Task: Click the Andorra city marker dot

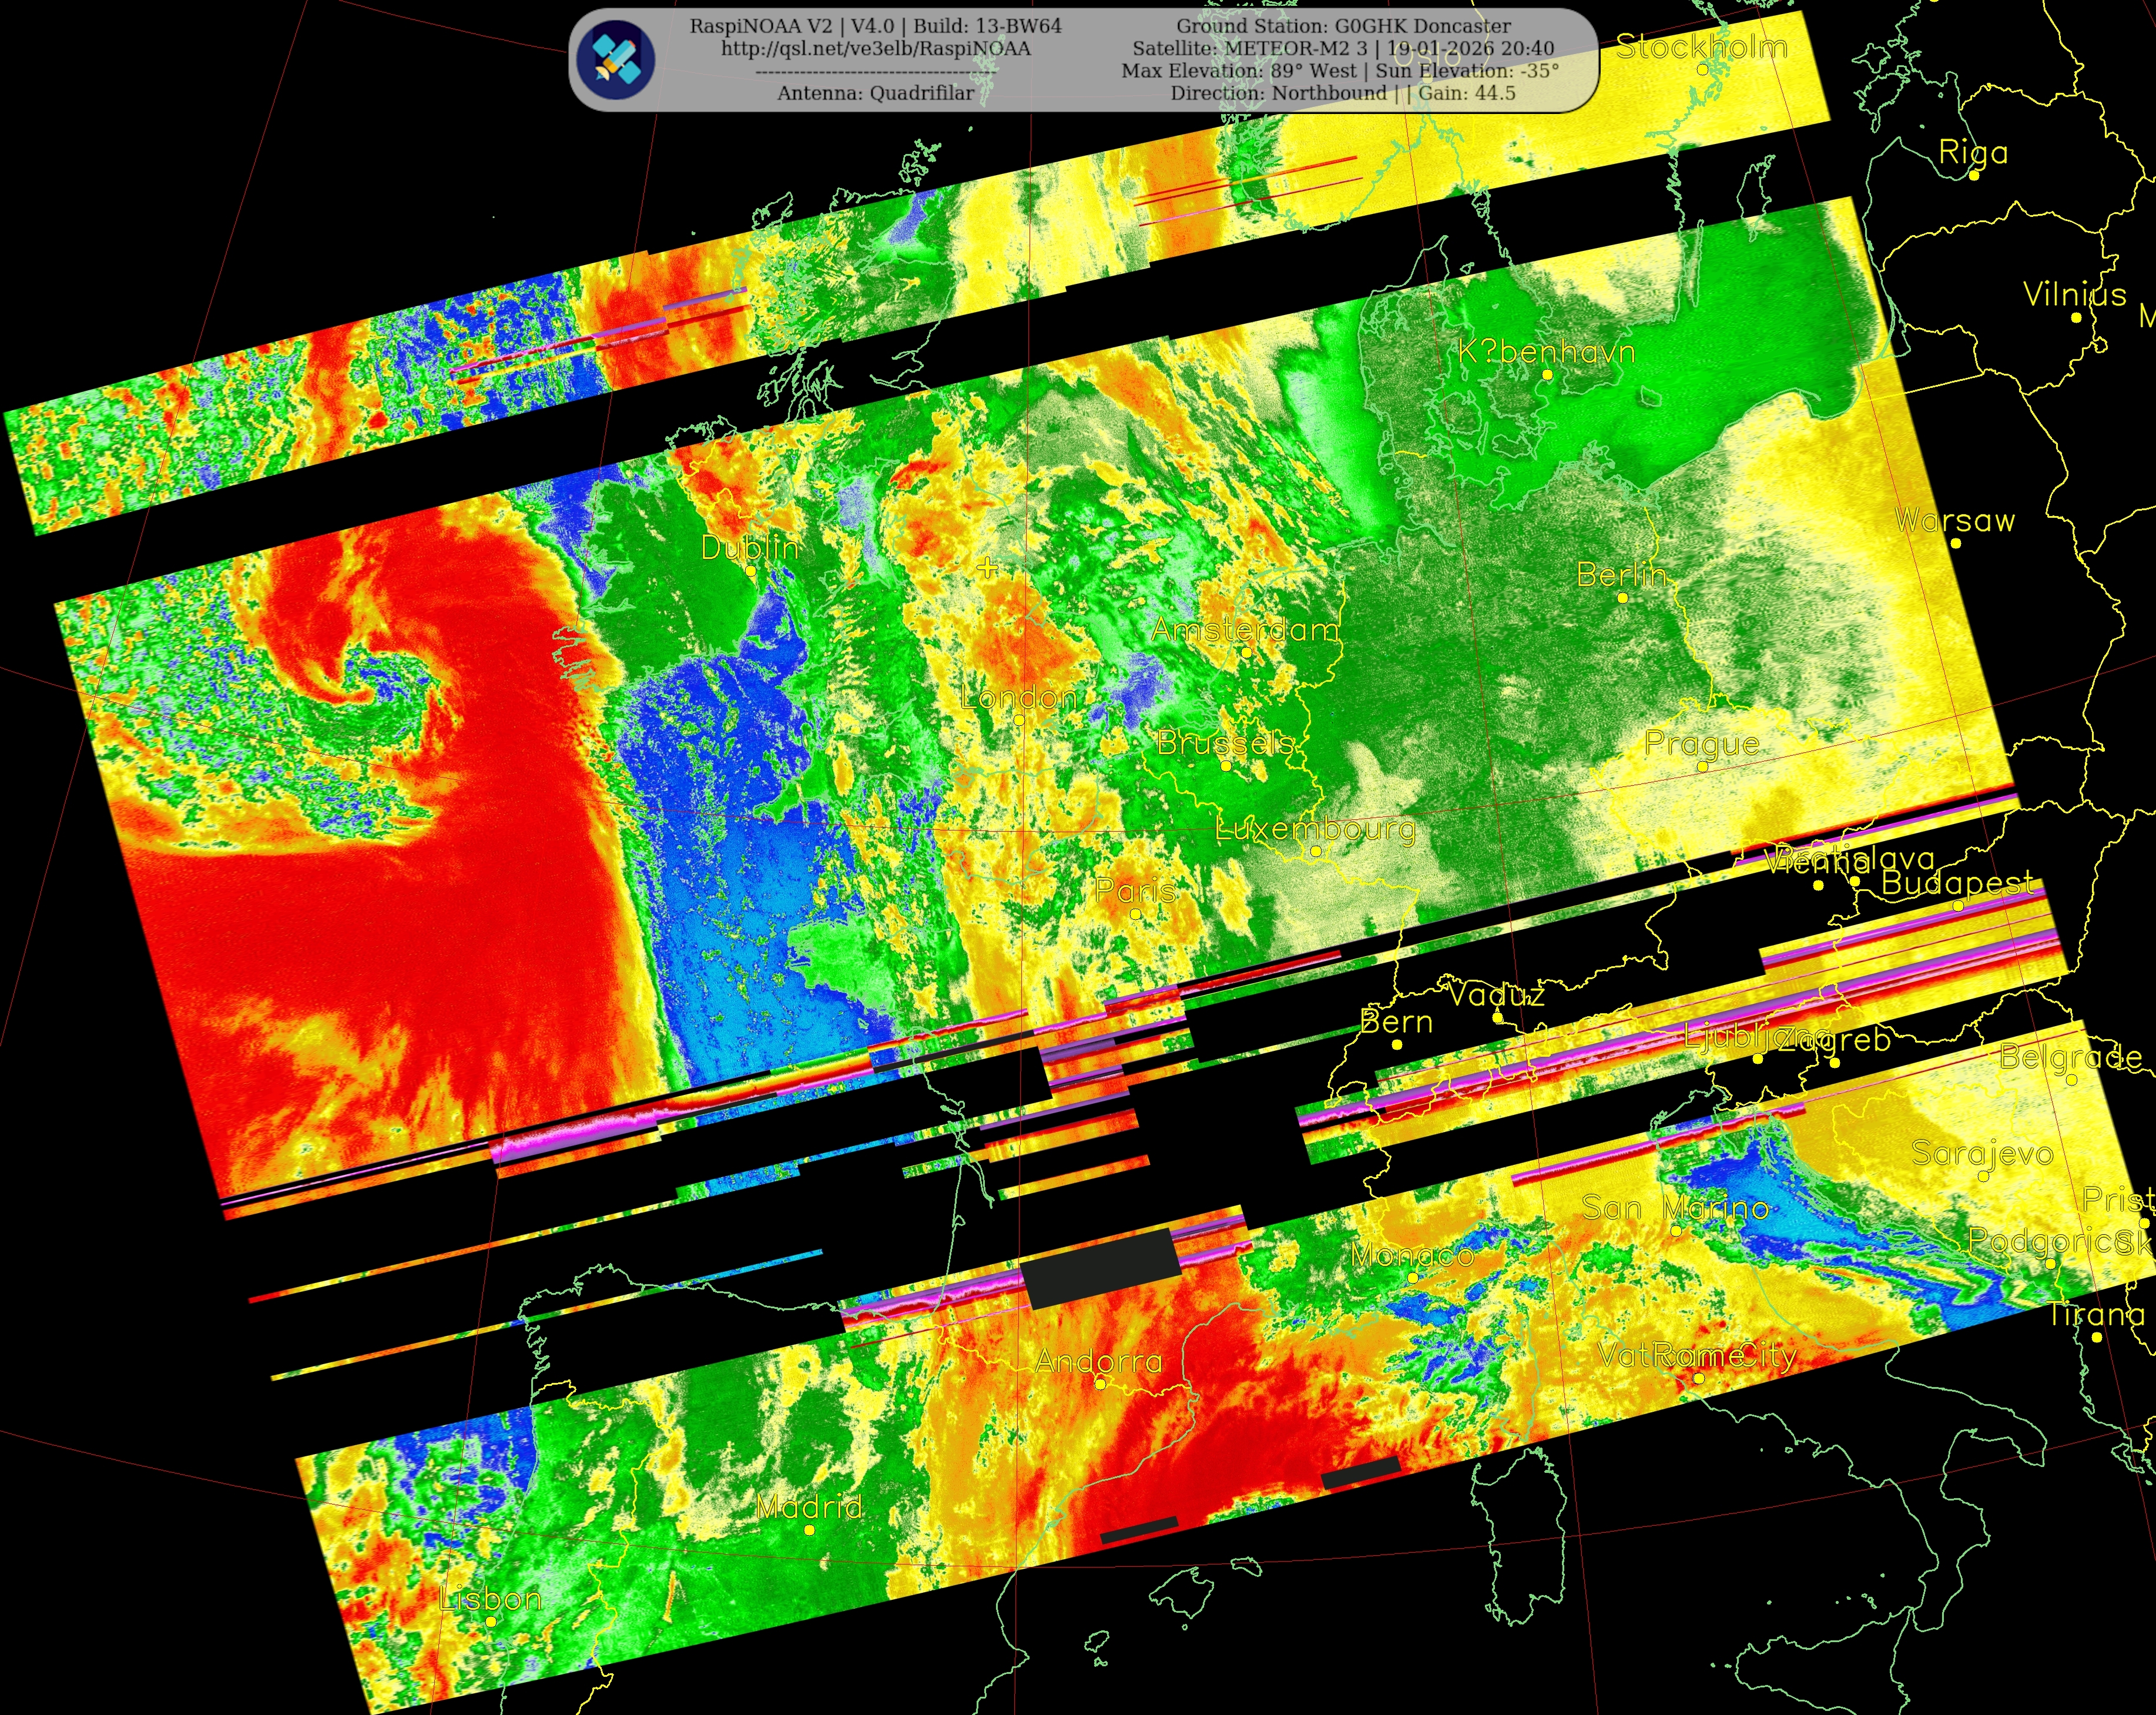Action: point(1100,1384)
